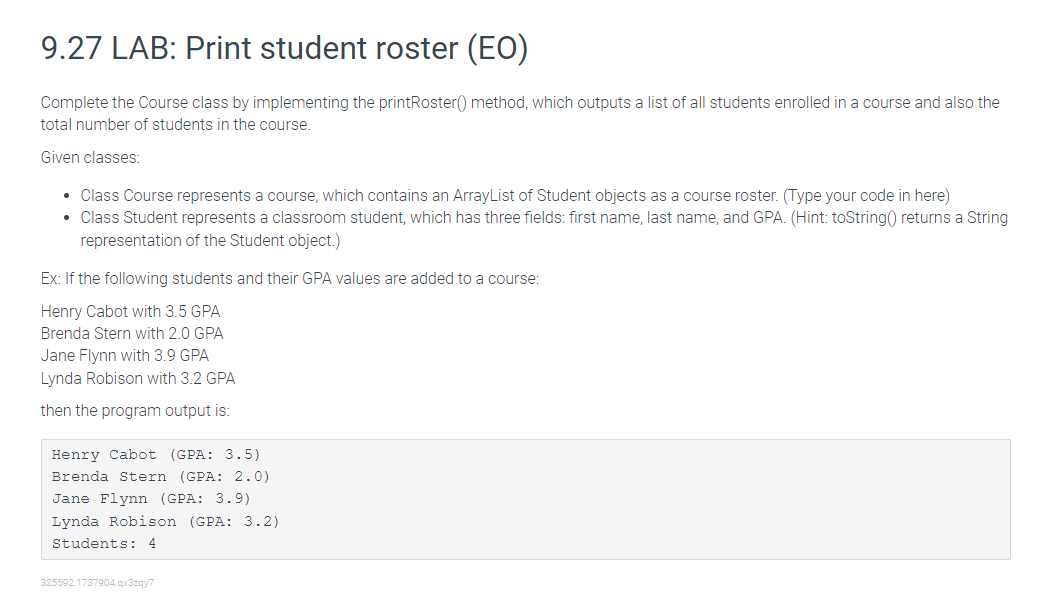This screenshot has width=1063, height=598.
Task: Click the bullet beginning 'Class Student represents a classroom student'
Action: click(544, 218)
